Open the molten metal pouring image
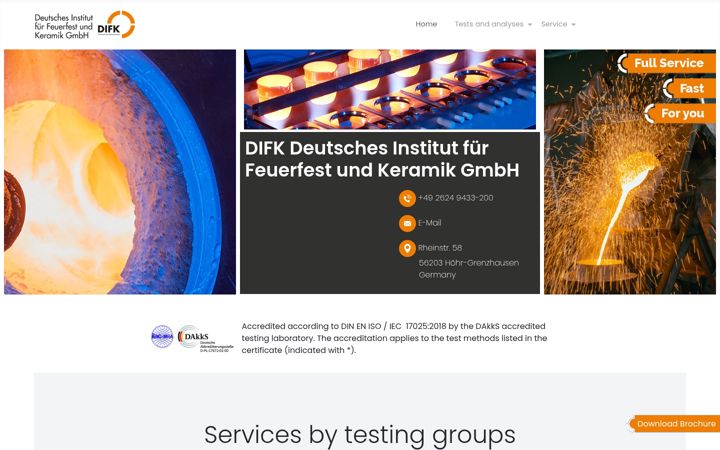Image resolution: width=720 pixels, height=450 pixels. pos(630,172)
